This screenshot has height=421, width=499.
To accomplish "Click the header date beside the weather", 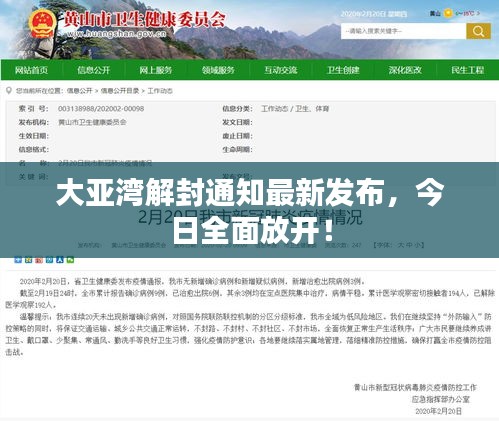I will pos(374,14).
